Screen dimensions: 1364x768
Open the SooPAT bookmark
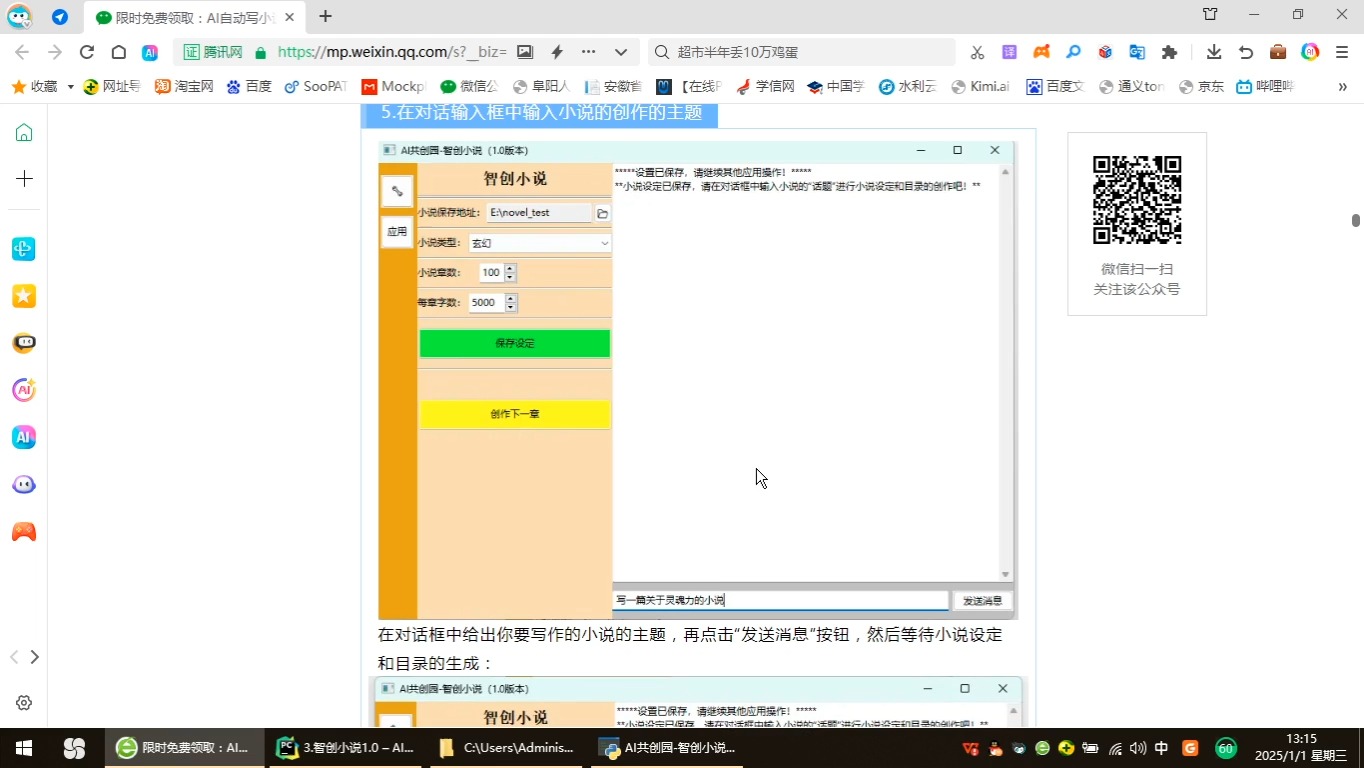[315, 87]
